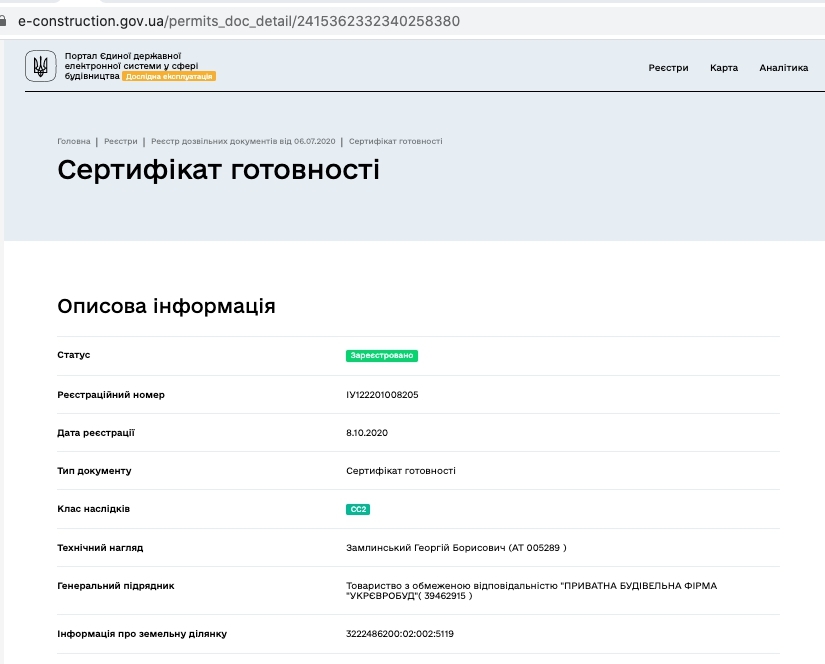The image size is (825, 664).
Task: Open the Реєстри menu item
Action: tap(668, 68)
